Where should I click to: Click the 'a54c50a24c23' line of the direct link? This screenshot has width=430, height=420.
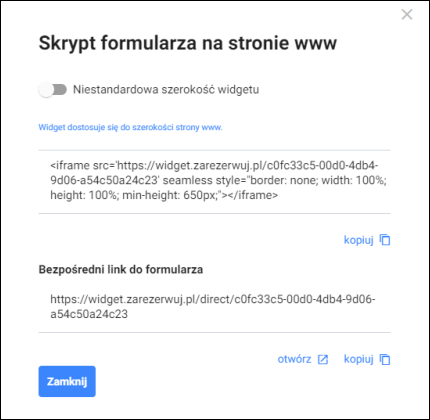(x=89, y=314)
